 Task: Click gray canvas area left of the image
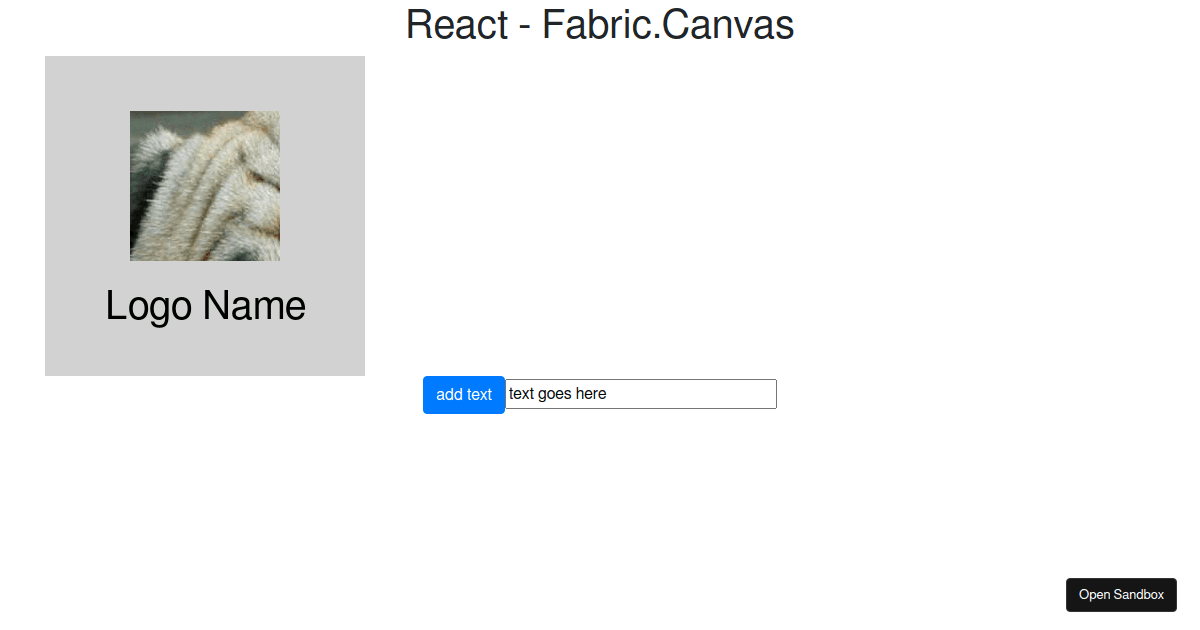[x=87, y=186]
